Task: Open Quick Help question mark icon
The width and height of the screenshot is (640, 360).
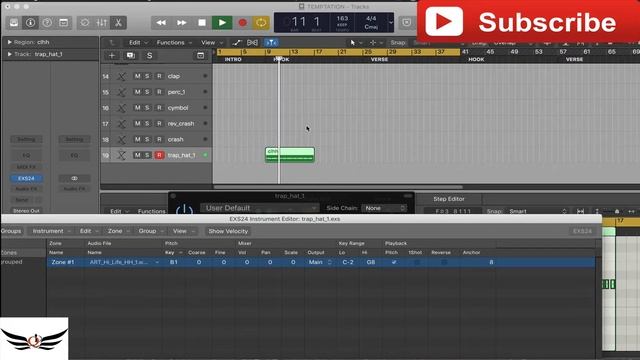Action: 47,23
